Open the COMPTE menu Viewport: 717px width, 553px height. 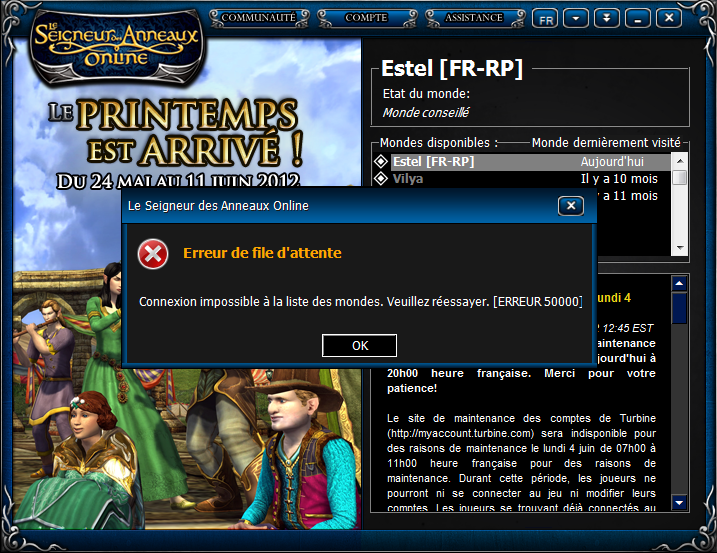[x=366, y=18]
